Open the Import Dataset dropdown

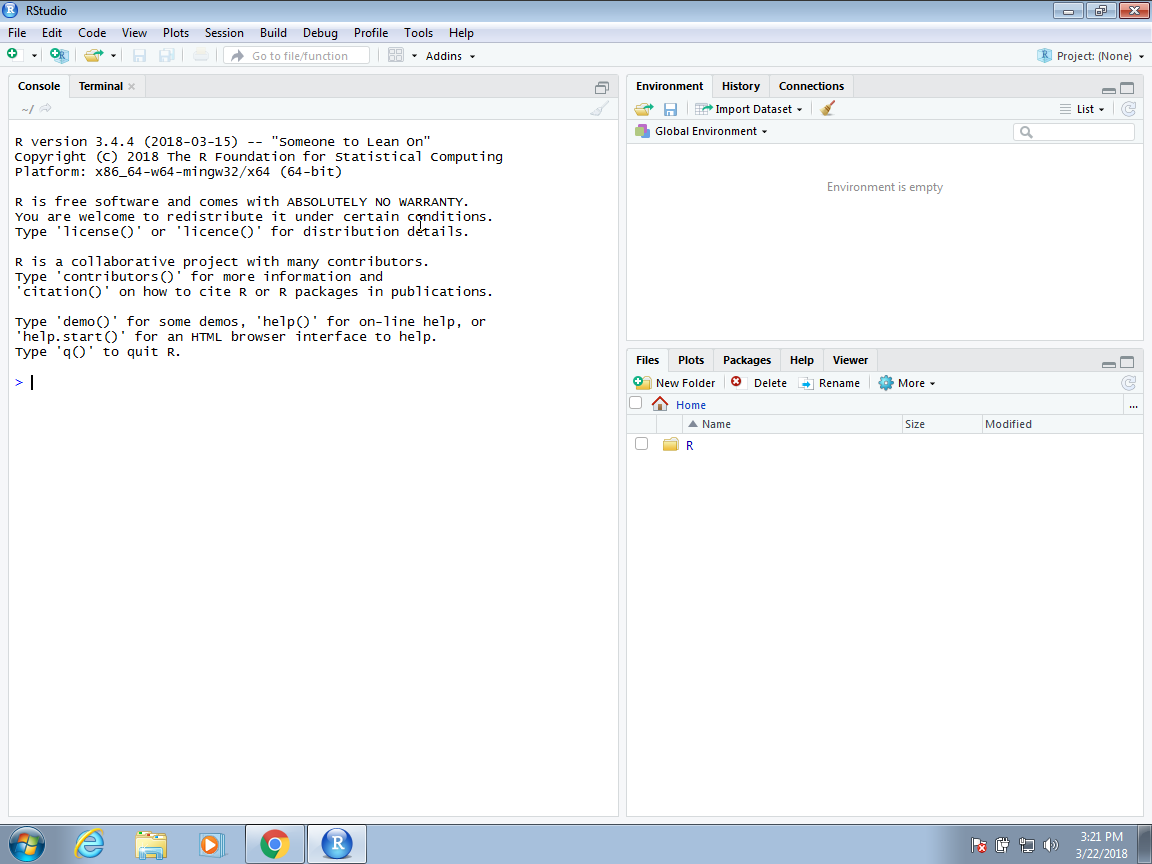coord(750,109)
